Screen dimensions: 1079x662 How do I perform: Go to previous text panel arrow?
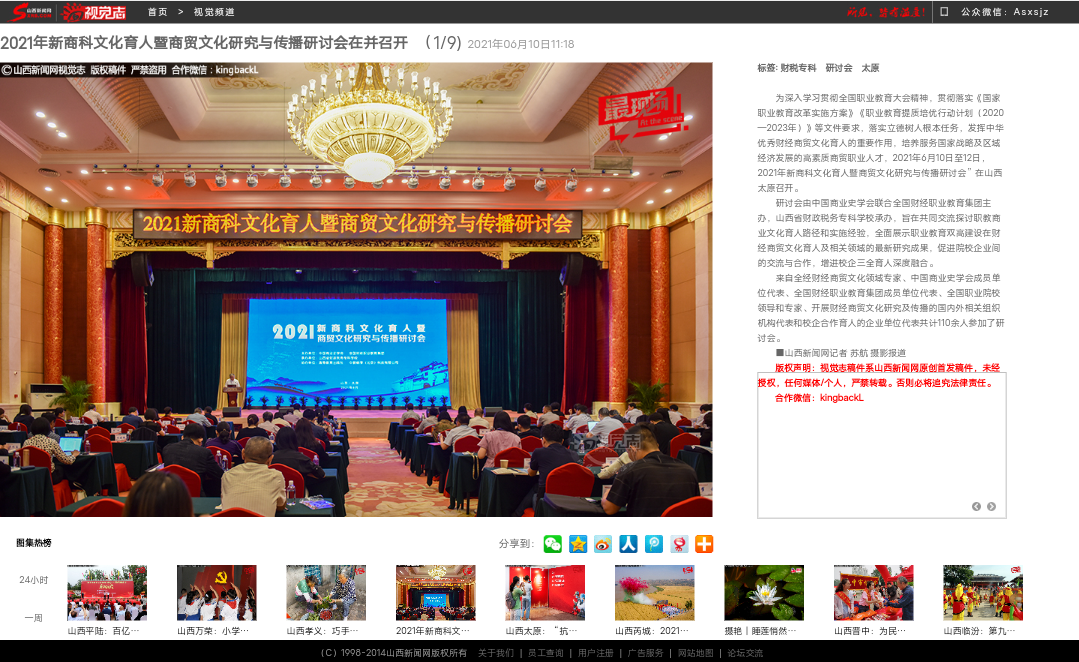tap(976, 506)
